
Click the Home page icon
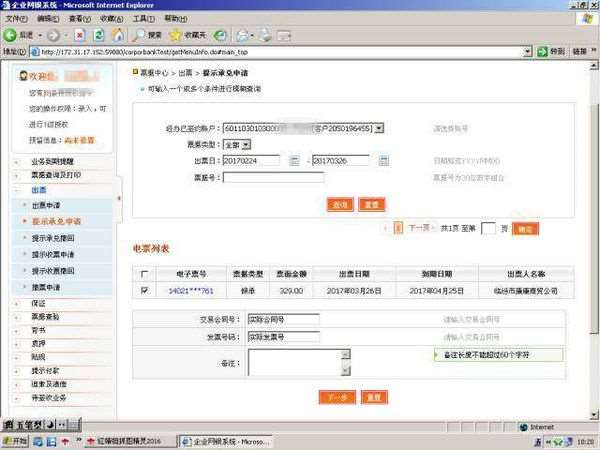click(118, 35)
